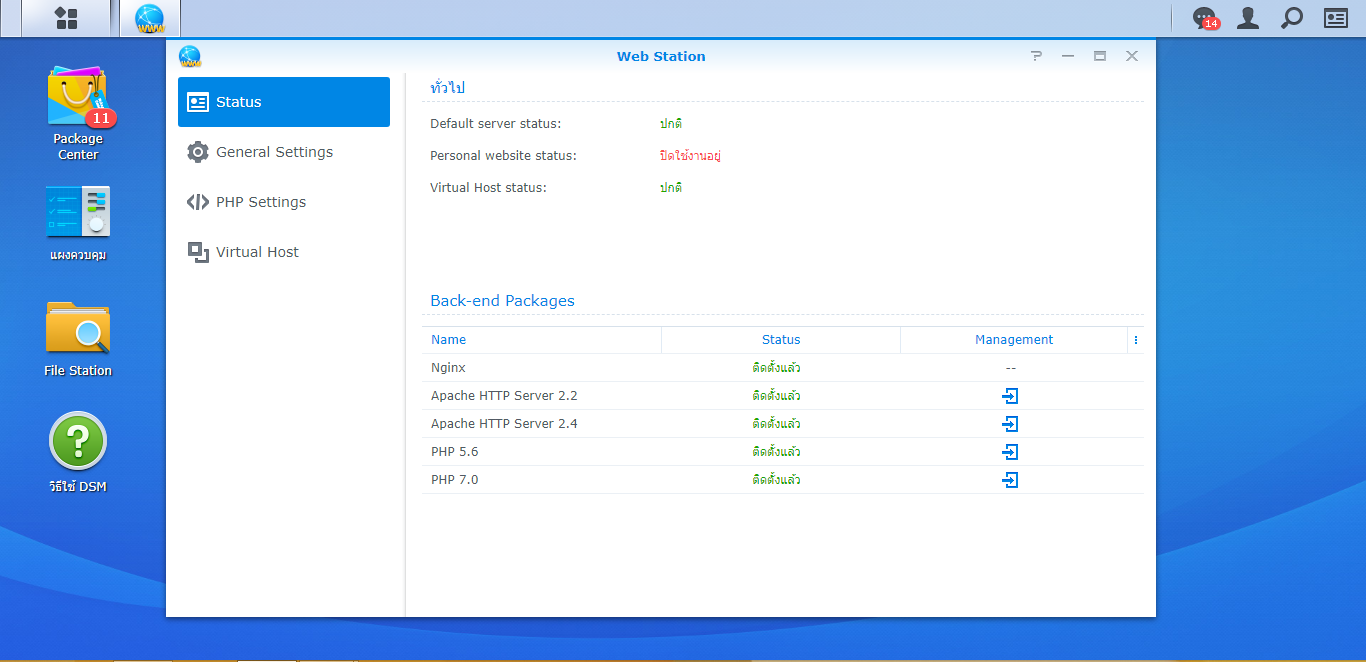Click the Virtual Host status label
Image resolution: width=1366 pixels, height=662 pixels.
click(488, 188)
